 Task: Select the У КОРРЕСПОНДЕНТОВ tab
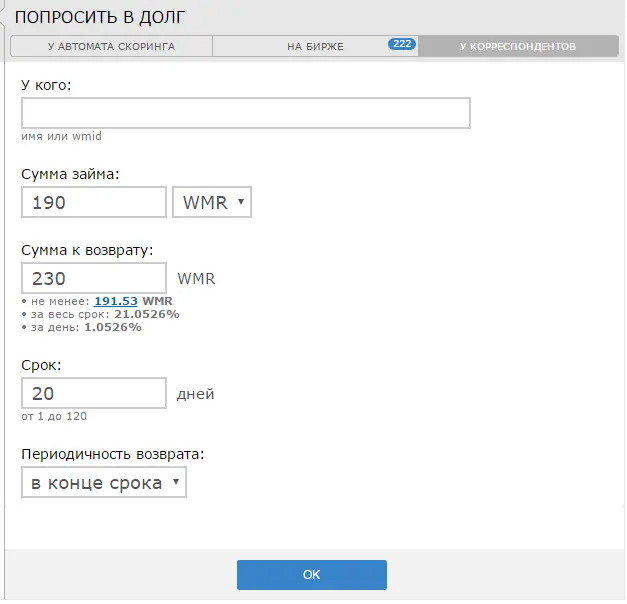tap(518, 46)
